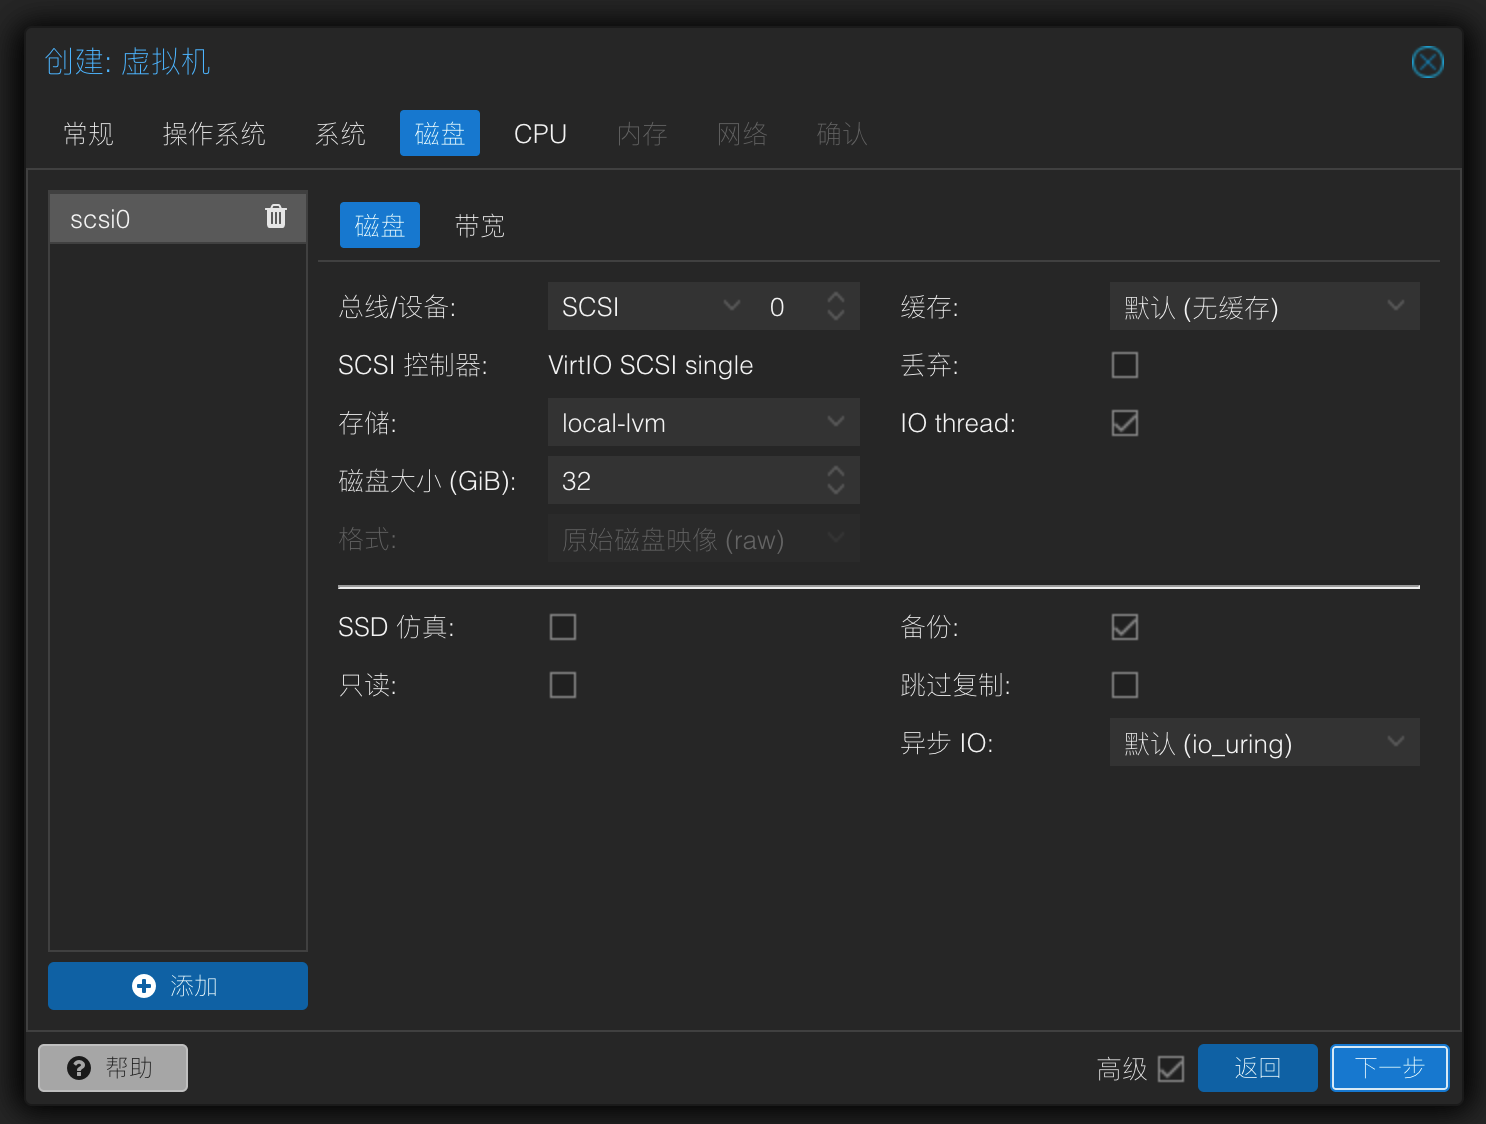Toggle the Advanced (高级) checkbox
This screenshot has width=1486, height=1124.
[1171, 1069]
